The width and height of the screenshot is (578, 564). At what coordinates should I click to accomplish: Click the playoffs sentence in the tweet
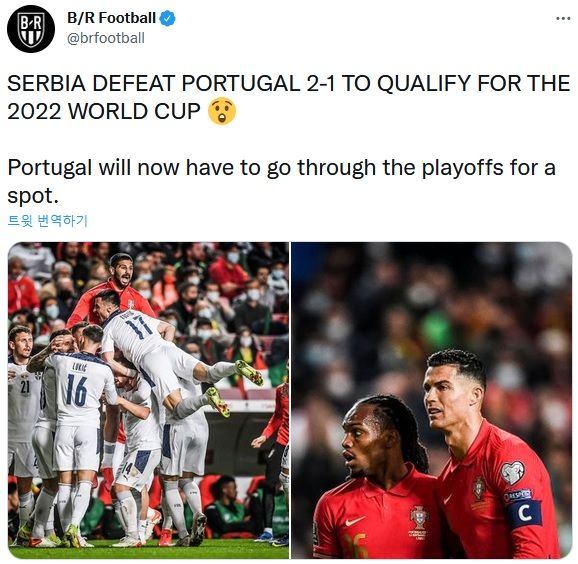pyautogui.click(x=281, y=181)
